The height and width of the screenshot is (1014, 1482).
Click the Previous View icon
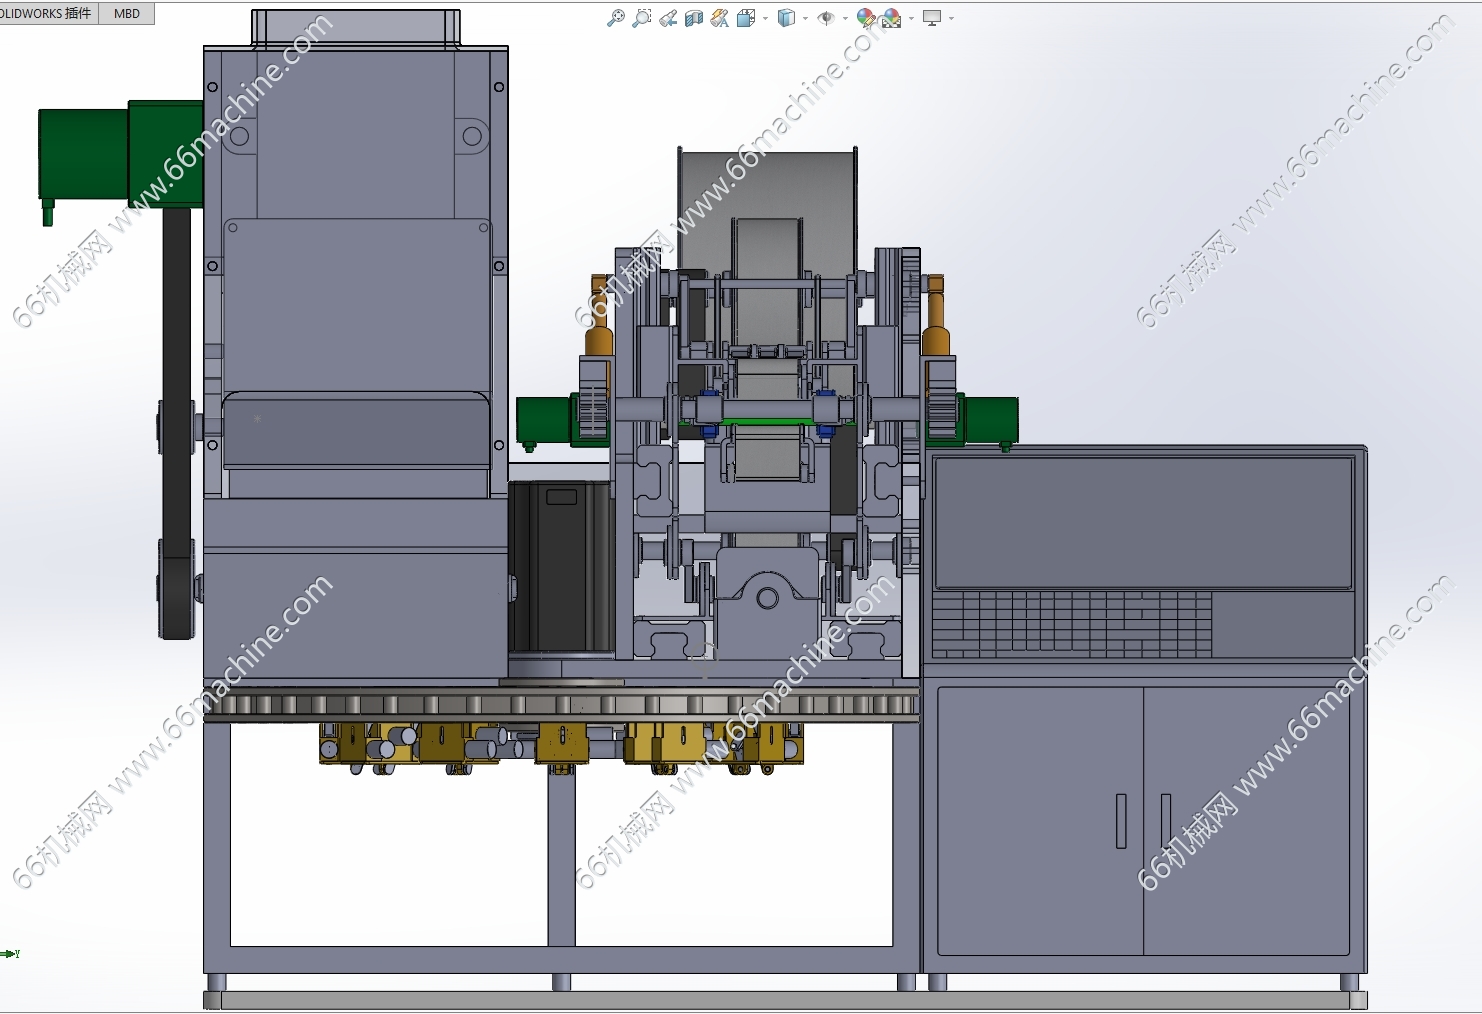[668, 18]
